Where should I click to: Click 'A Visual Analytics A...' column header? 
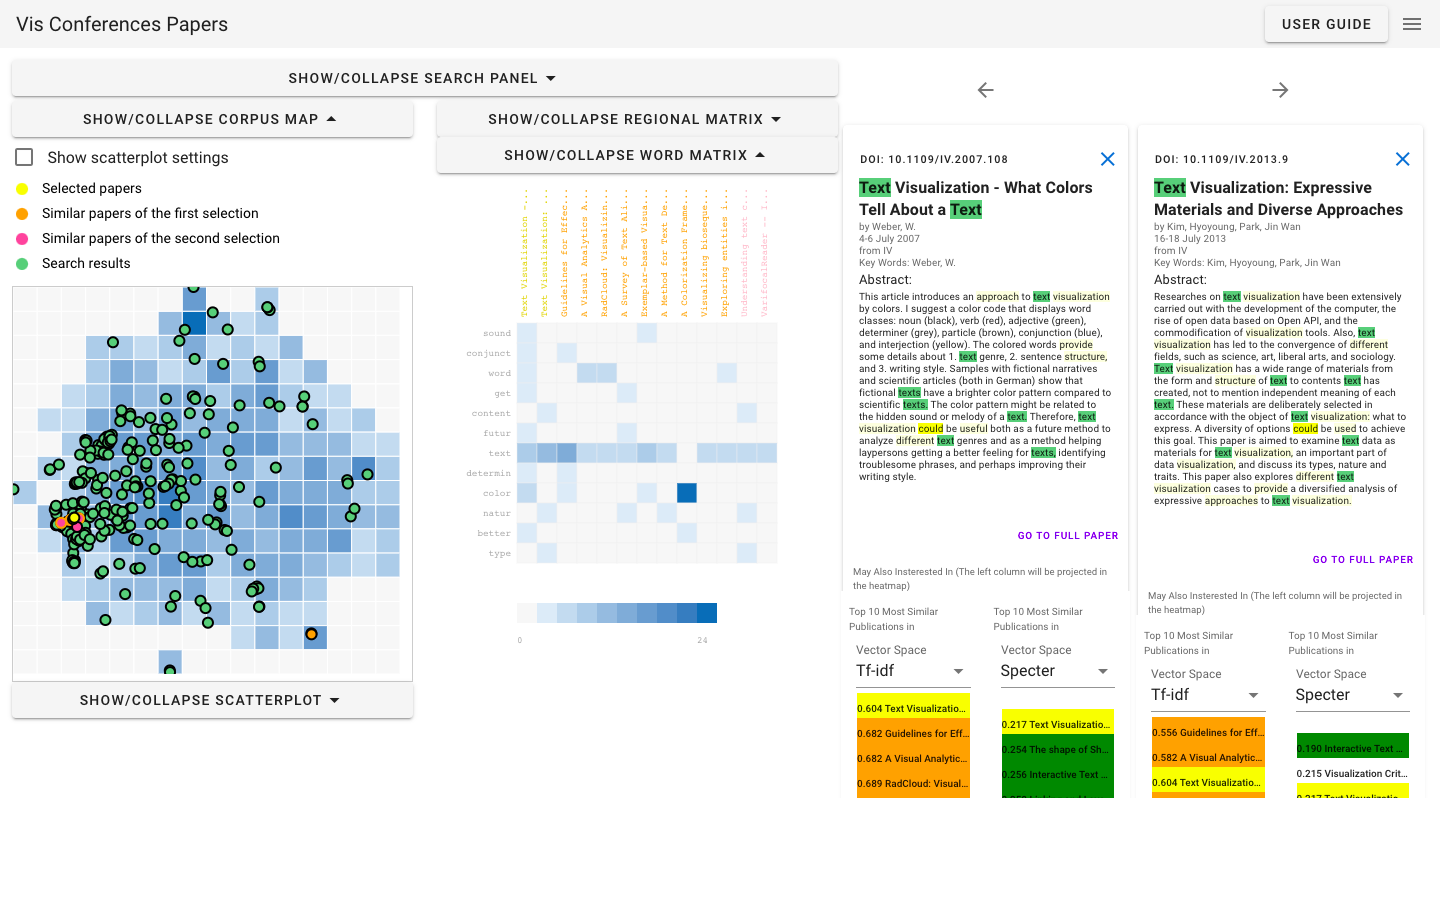pyautogui.click(x=585, y=251)
